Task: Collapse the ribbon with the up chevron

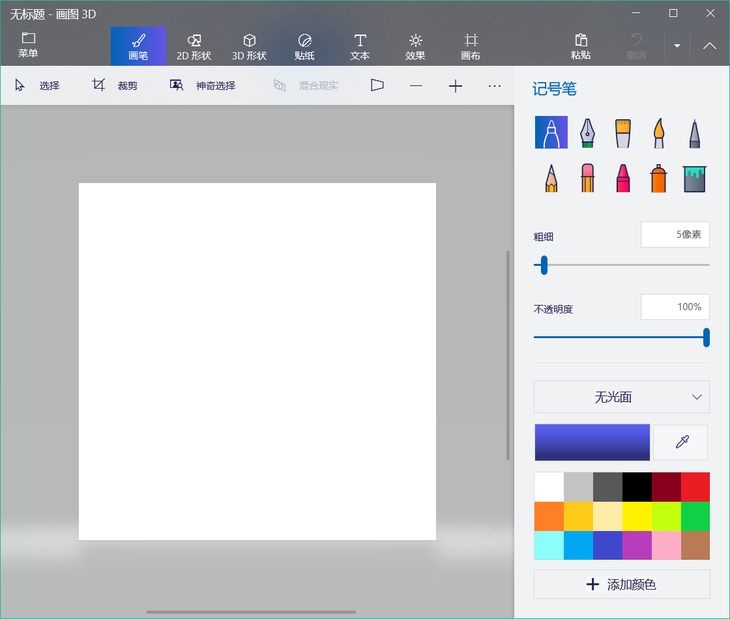Action: pyautogui.click(x=710, y=46)
